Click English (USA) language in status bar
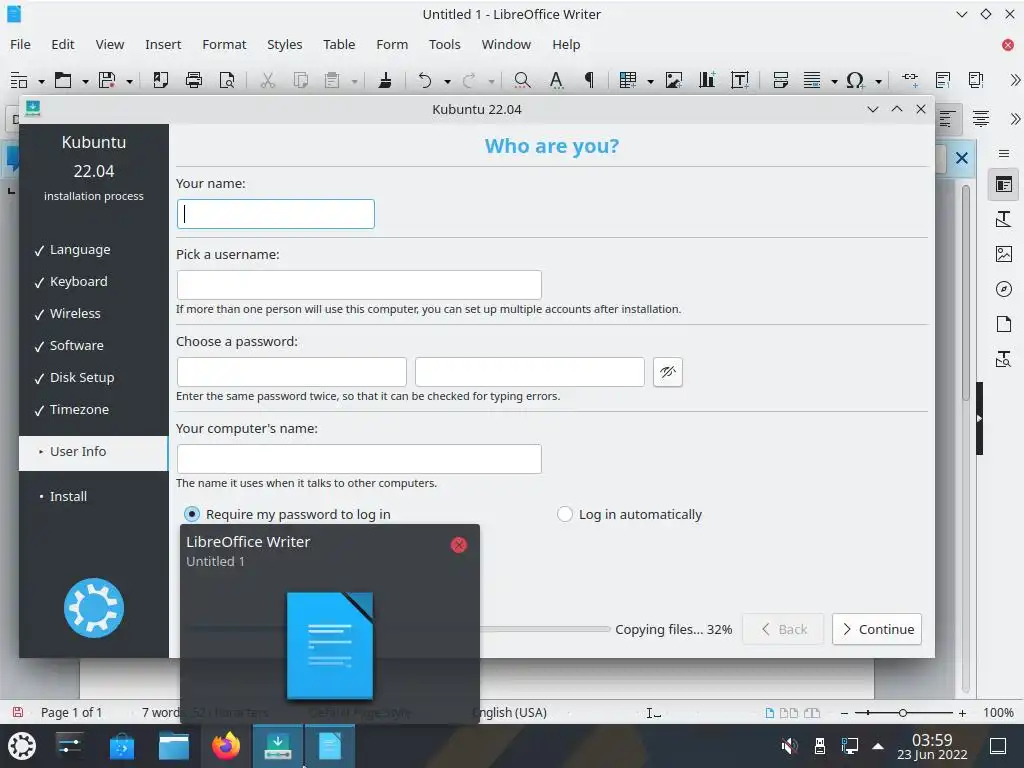1024x768 pixels. 509,713
